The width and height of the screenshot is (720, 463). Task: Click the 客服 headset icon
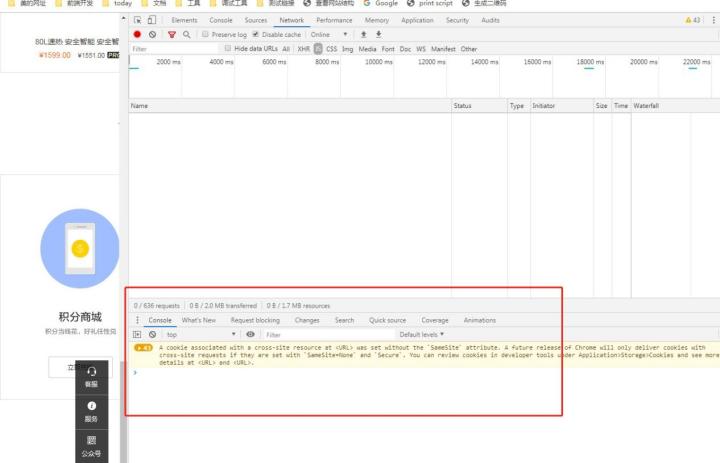(x=91, y=371)
